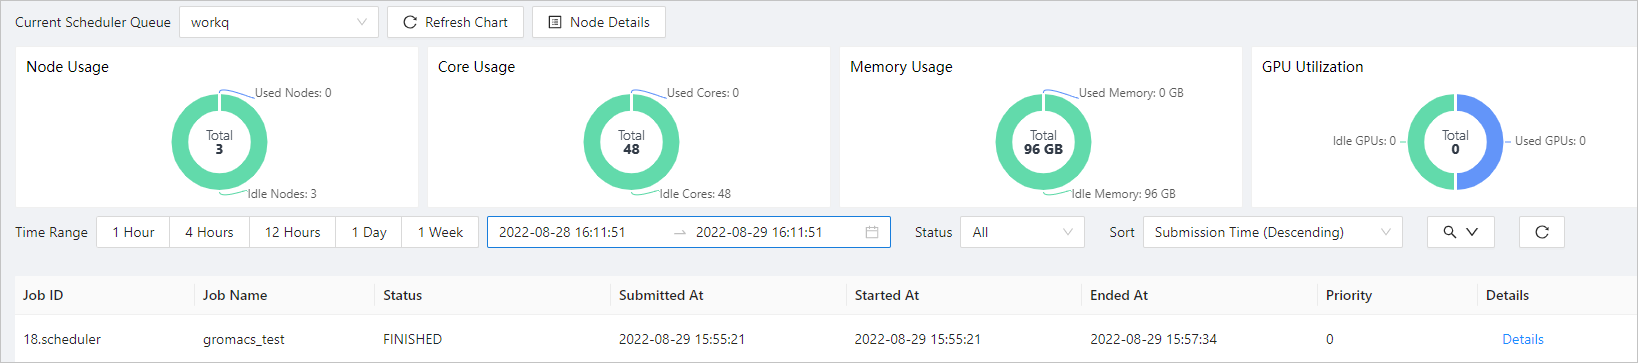The image size is (1638, 363).
Task: Select the 4 Hours time range
Action: pos(209,232)
